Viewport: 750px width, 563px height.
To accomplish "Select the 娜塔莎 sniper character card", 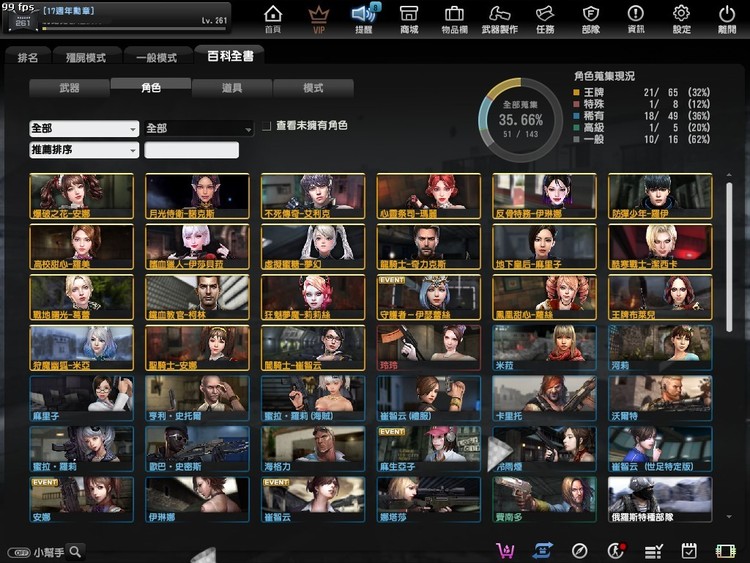I will 429,499.
